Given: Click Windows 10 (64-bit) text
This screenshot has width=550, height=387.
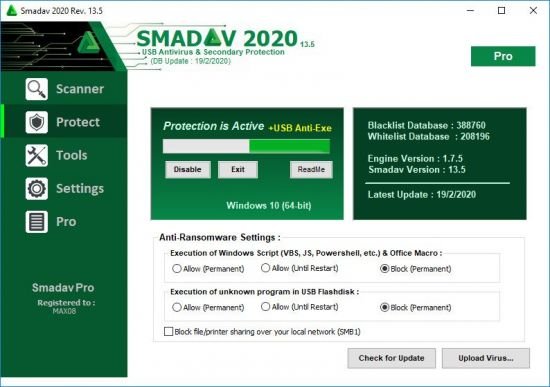Looking at the screenshot, I should pyautogui.click(x=269, y=206).
